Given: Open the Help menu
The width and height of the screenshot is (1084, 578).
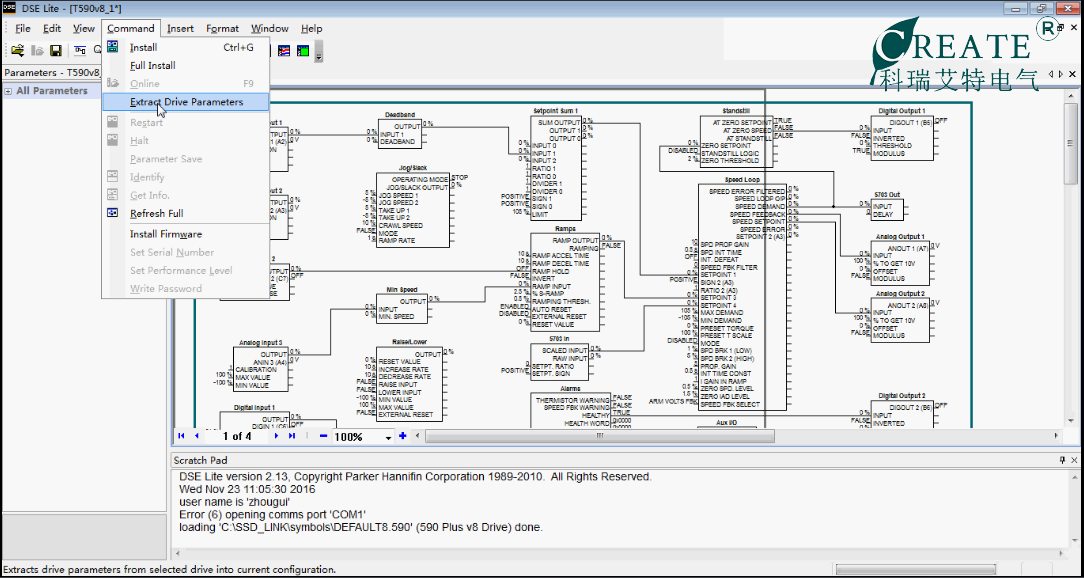Looking at the screenshot, I should pyautogui.click(x=312, y=28).
